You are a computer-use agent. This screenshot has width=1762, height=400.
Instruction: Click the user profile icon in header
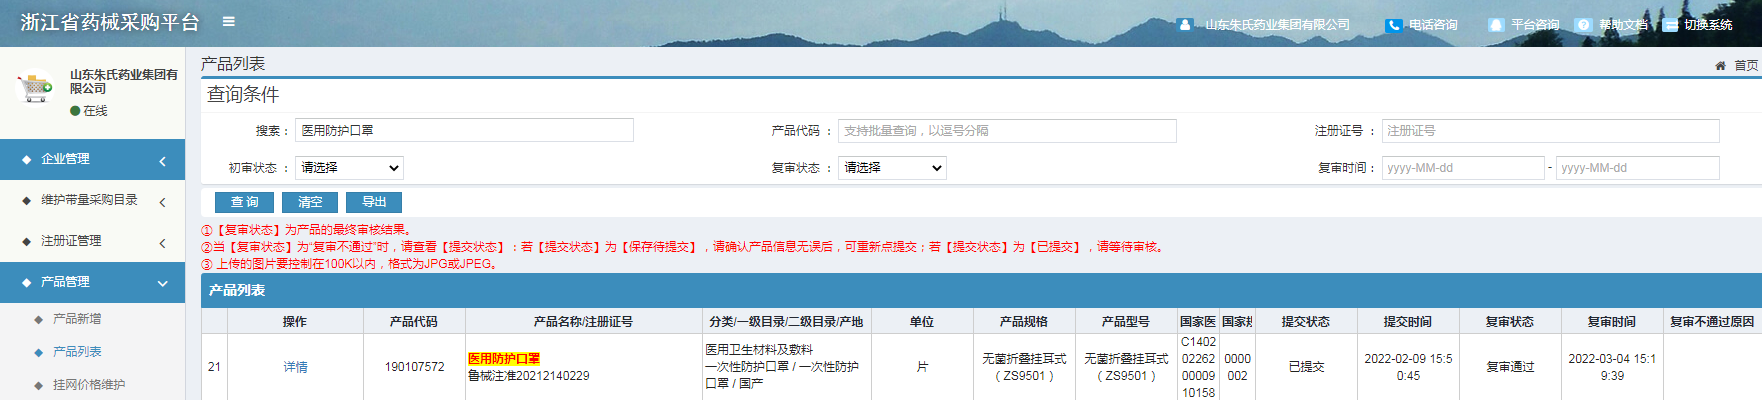[x=1185, y=25]
